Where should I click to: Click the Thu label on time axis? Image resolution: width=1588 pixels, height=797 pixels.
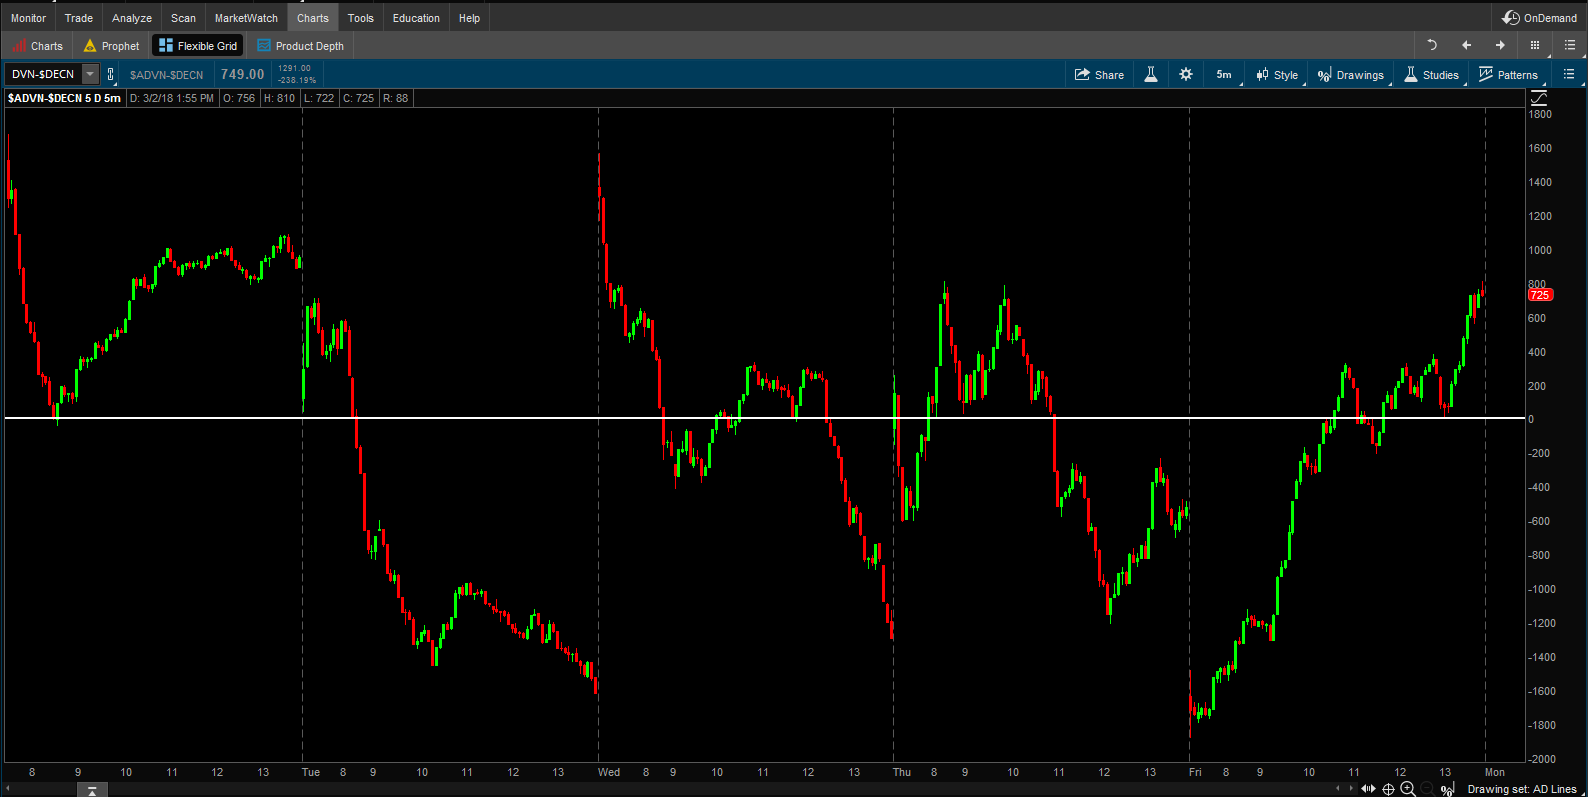pyautogui.click(x=902, y=772)
